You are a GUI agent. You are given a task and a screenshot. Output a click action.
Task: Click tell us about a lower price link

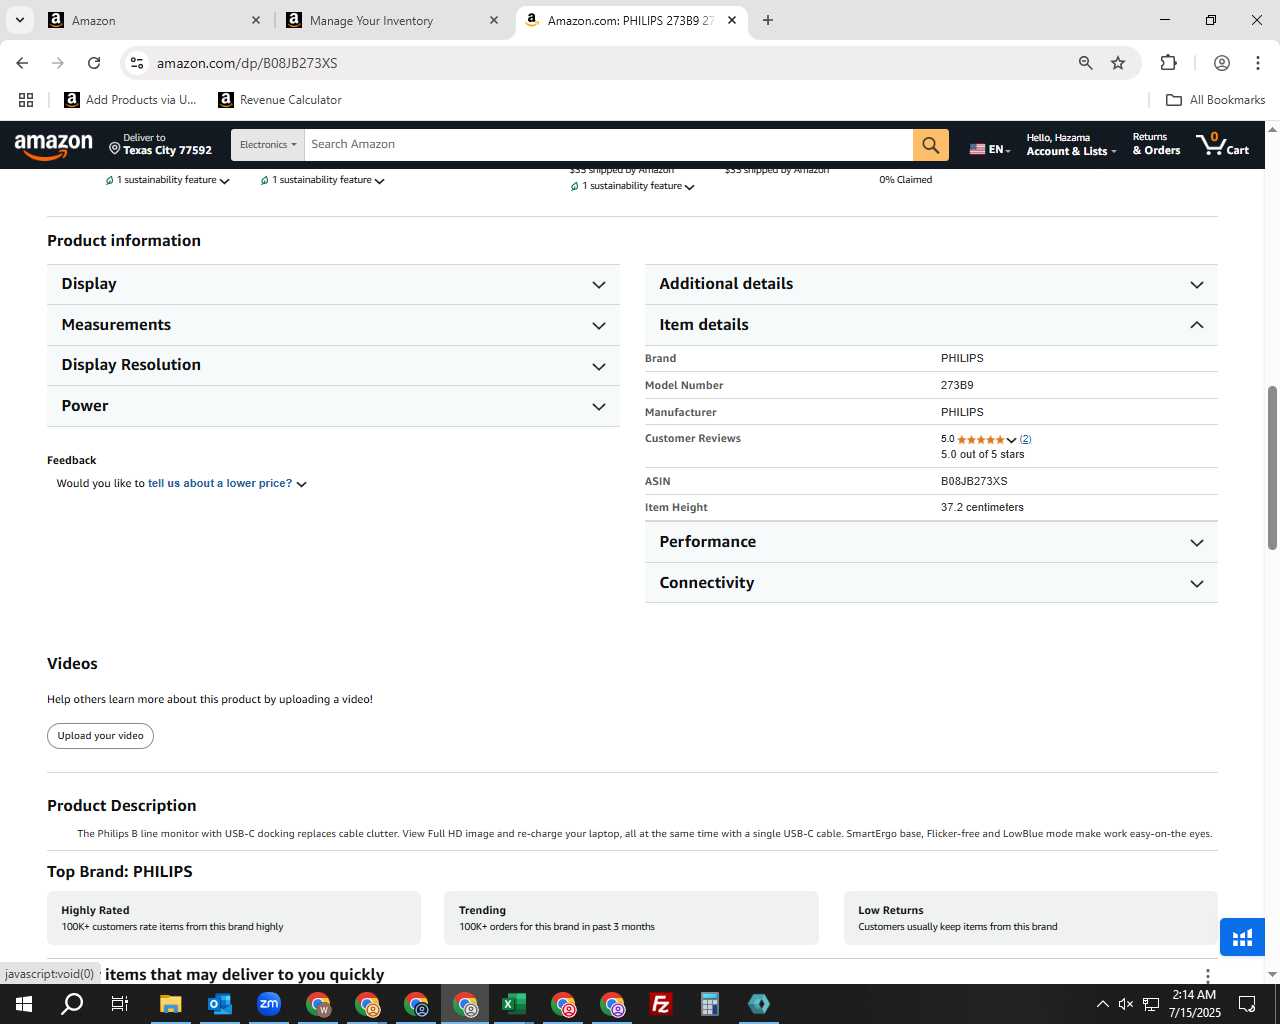pyautogui.click(x=220, y=483)
